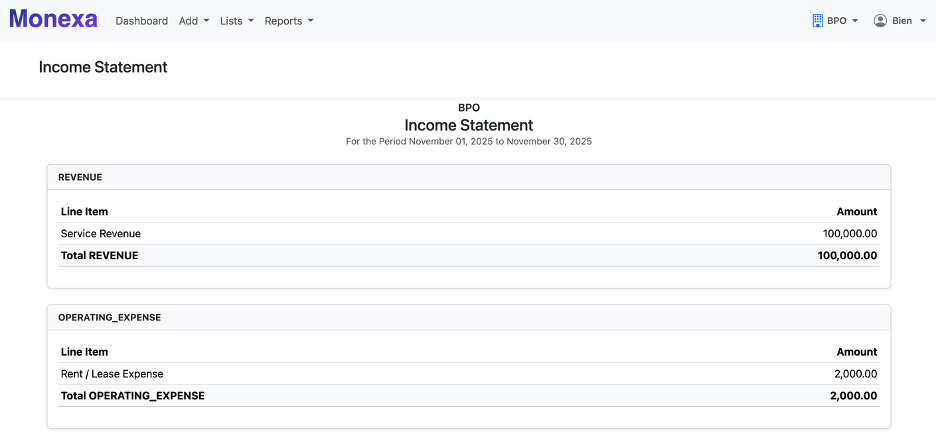The height and width of the screenshot is (432, 936).
Task: Click the Amount column header under REVENUE
Action: point(856,212)
